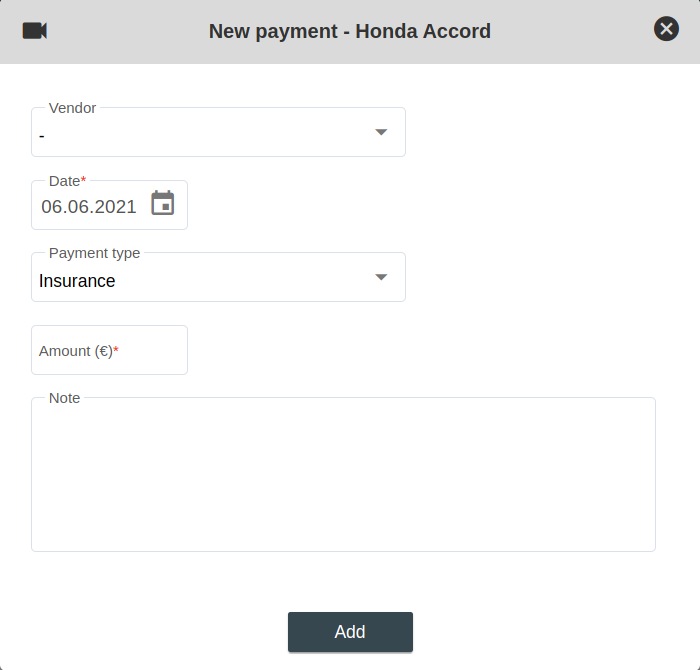Image resolution: width=700 pixels, height=670 pixels.
Task: Select the Insurance payment type value
Action: [x=77, y=281]
